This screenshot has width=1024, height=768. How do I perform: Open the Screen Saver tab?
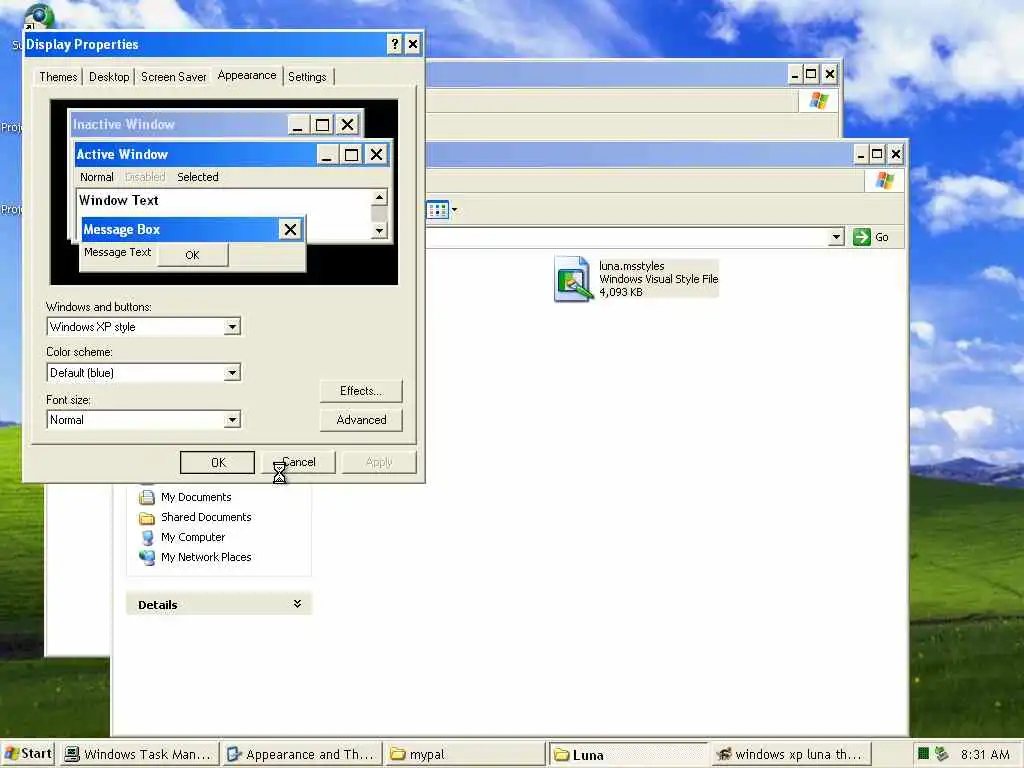pyautogui.click(x=174, y=77)
